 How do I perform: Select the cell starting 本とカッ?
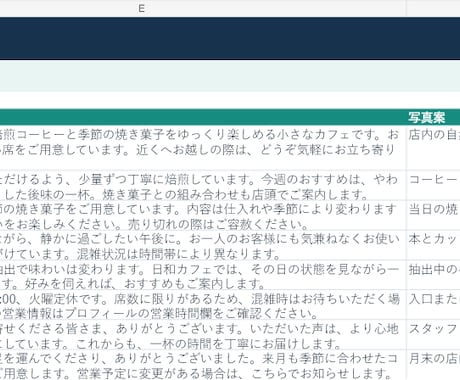[433, 245]
